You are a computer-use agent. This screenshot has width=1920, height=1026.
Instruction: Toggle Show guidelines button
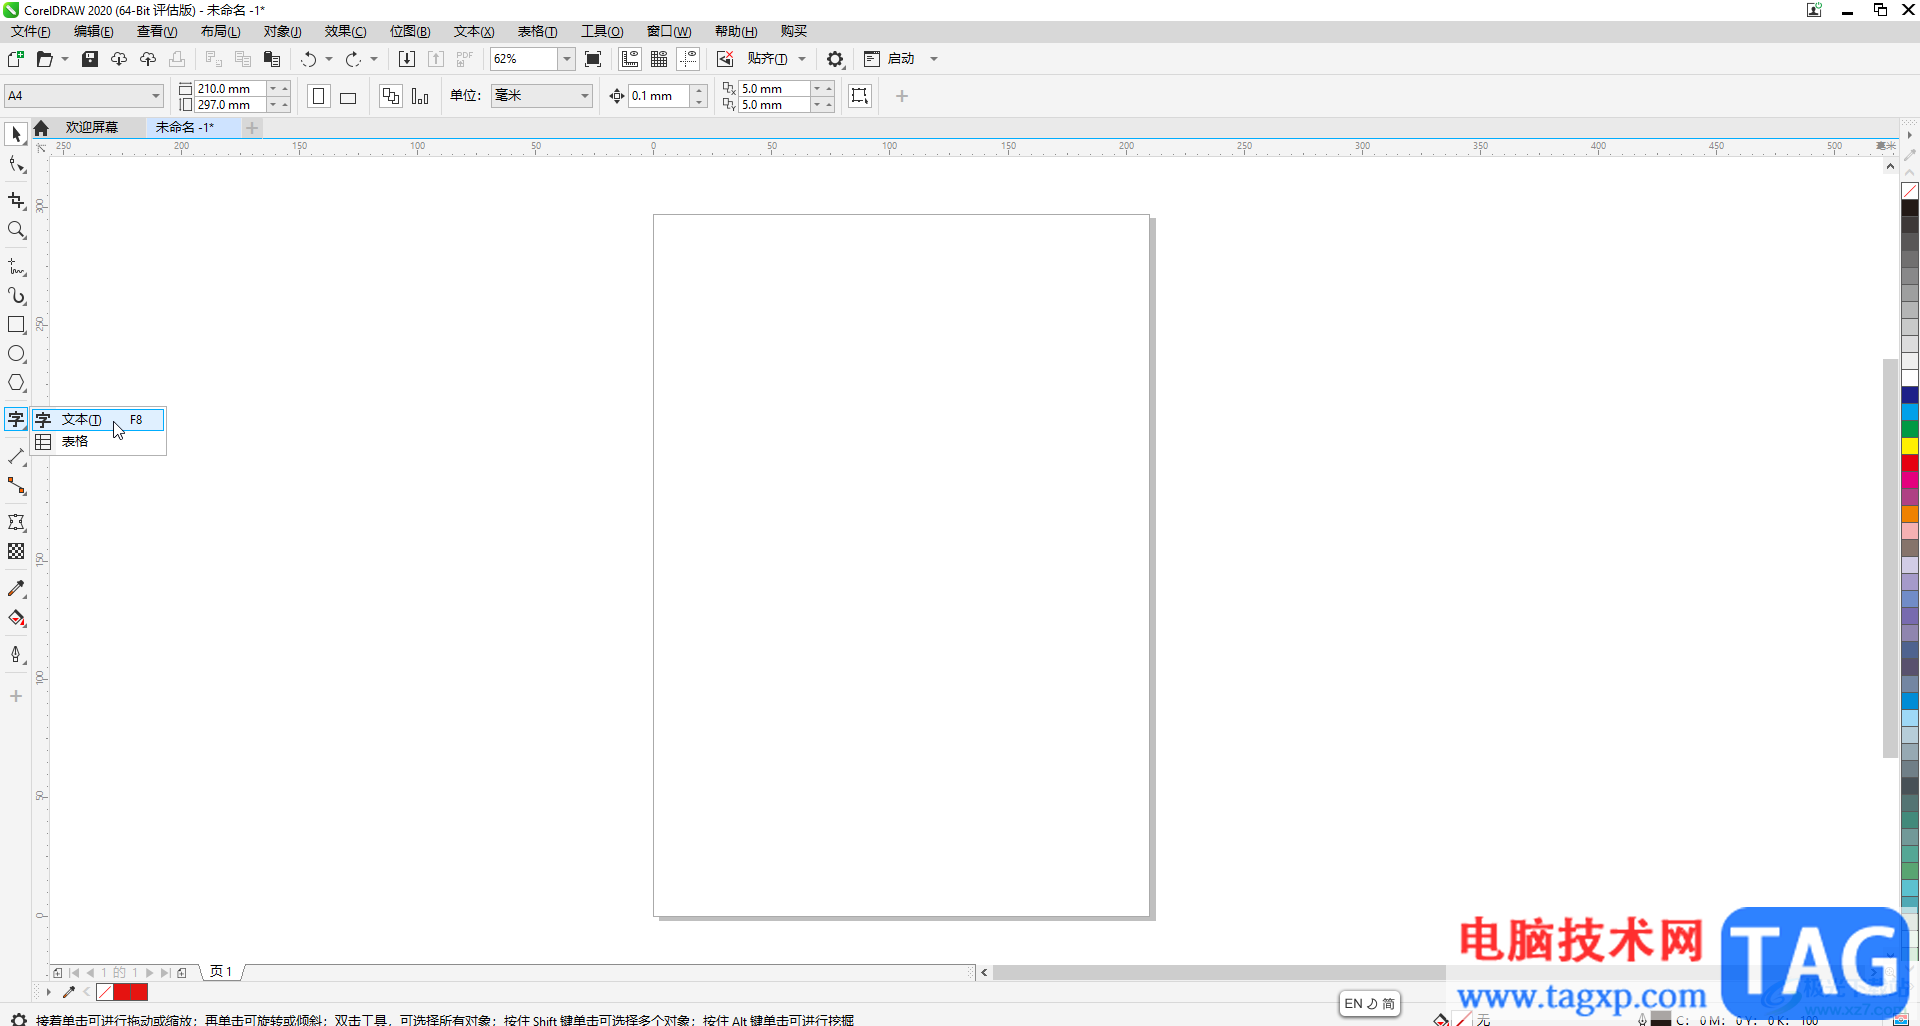coord(688,59)
